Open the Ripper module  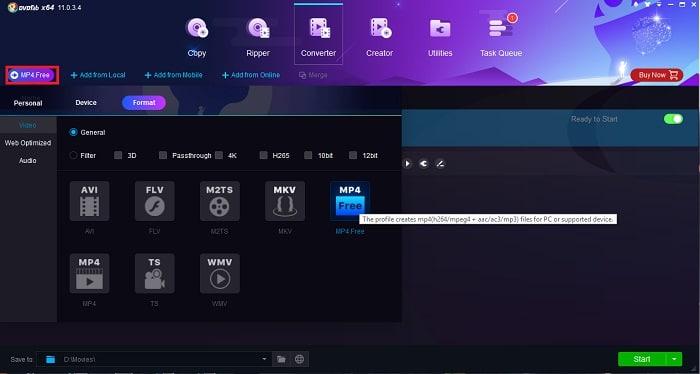coord(258,37)
